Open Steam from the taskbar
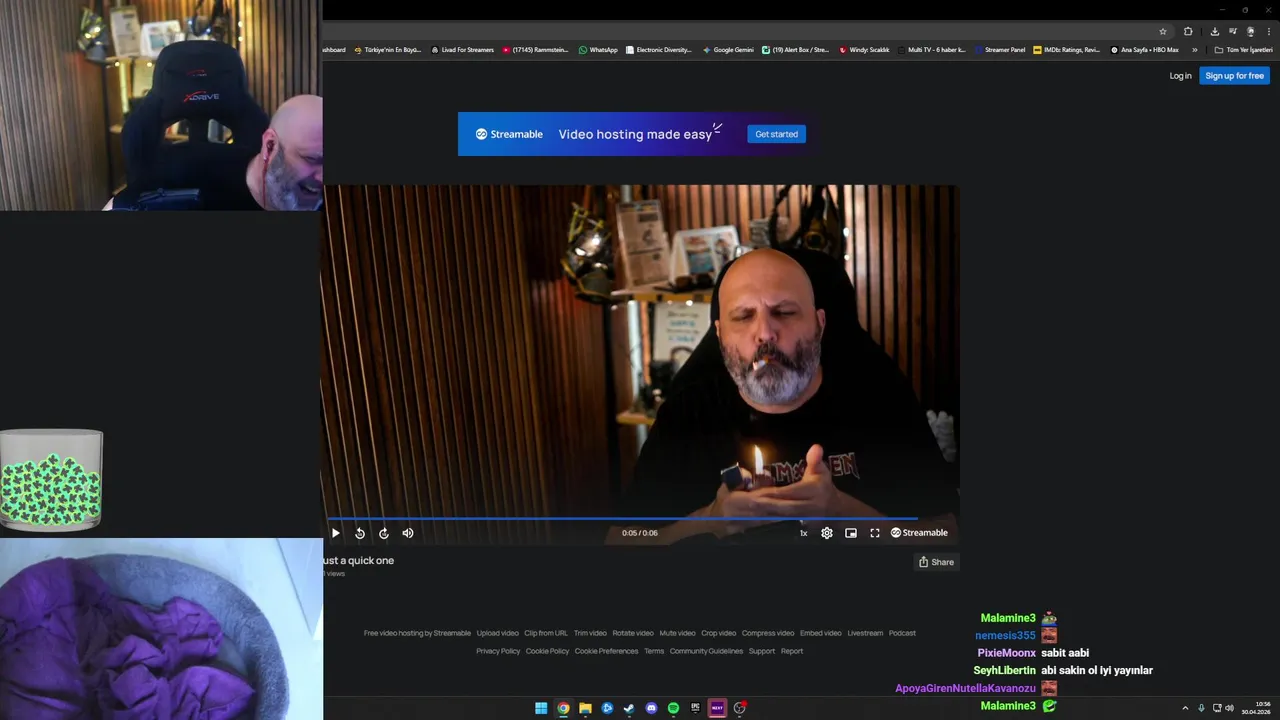 [629, 708]
